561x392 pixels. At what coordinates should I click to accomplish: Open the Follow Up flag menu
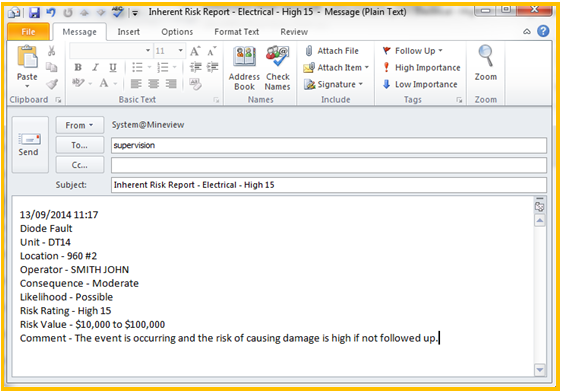(x=412, y=51)
